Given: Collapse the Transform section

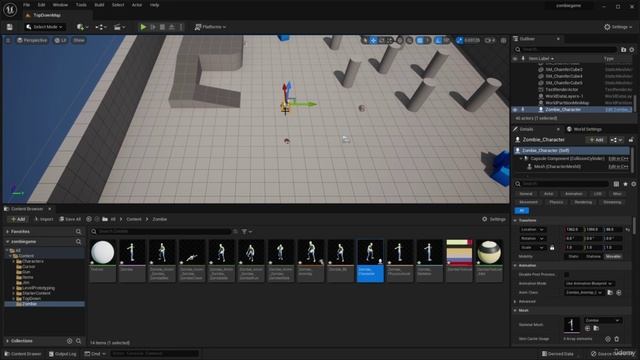Looking at the screenshot, I should [515, 220].
